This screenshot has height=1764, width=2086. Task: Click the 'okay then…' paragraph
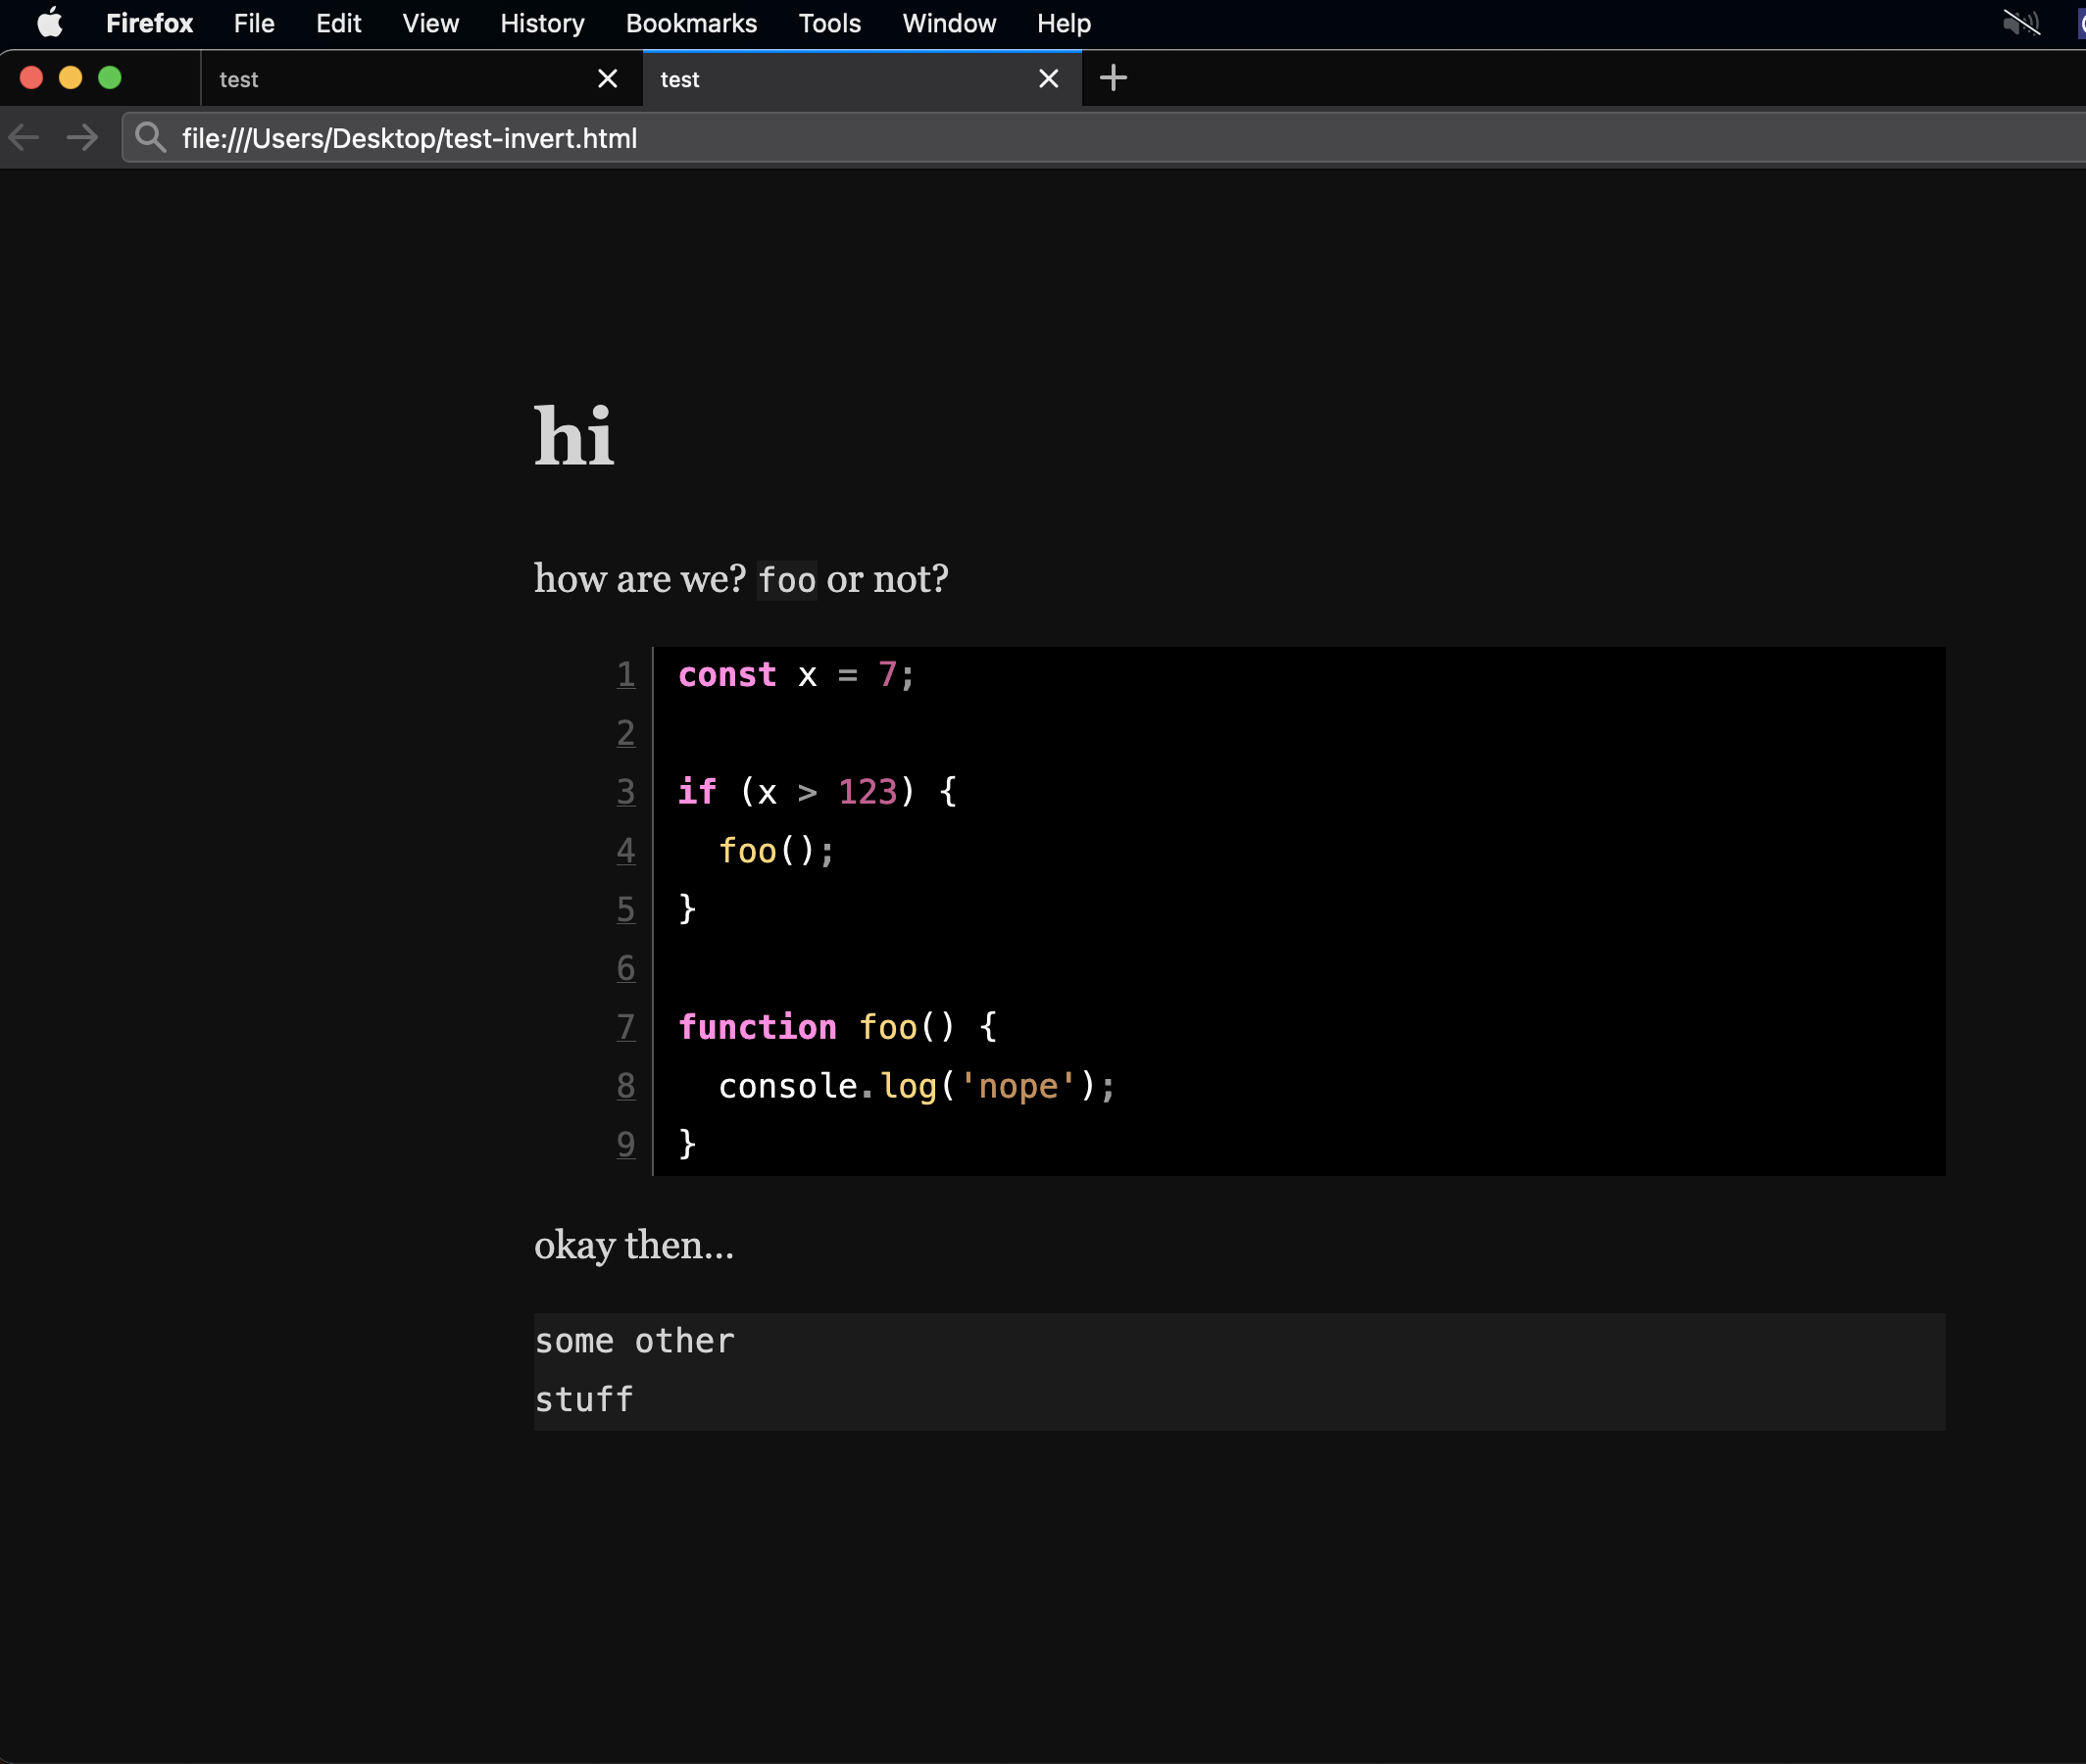coord(634,1246)
